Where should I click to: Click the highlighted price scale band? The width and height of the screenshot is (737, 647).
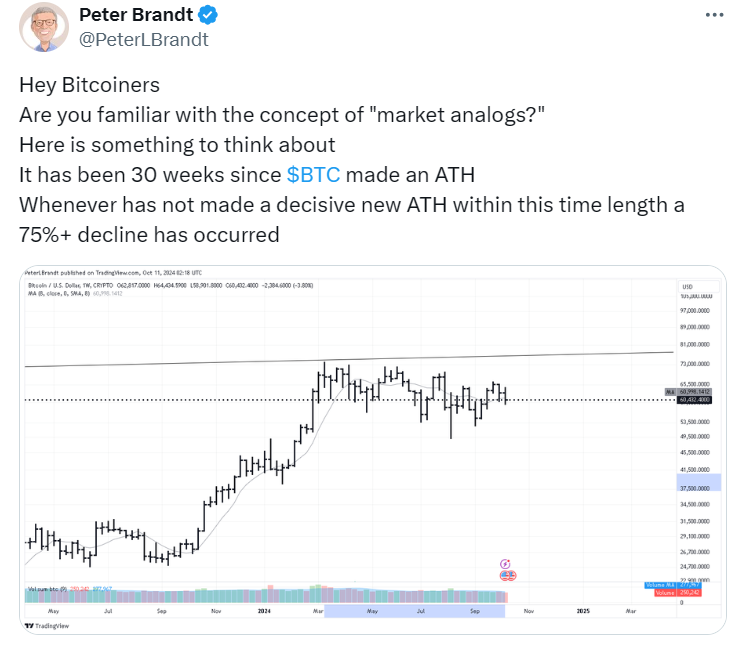tap(698, 483)
